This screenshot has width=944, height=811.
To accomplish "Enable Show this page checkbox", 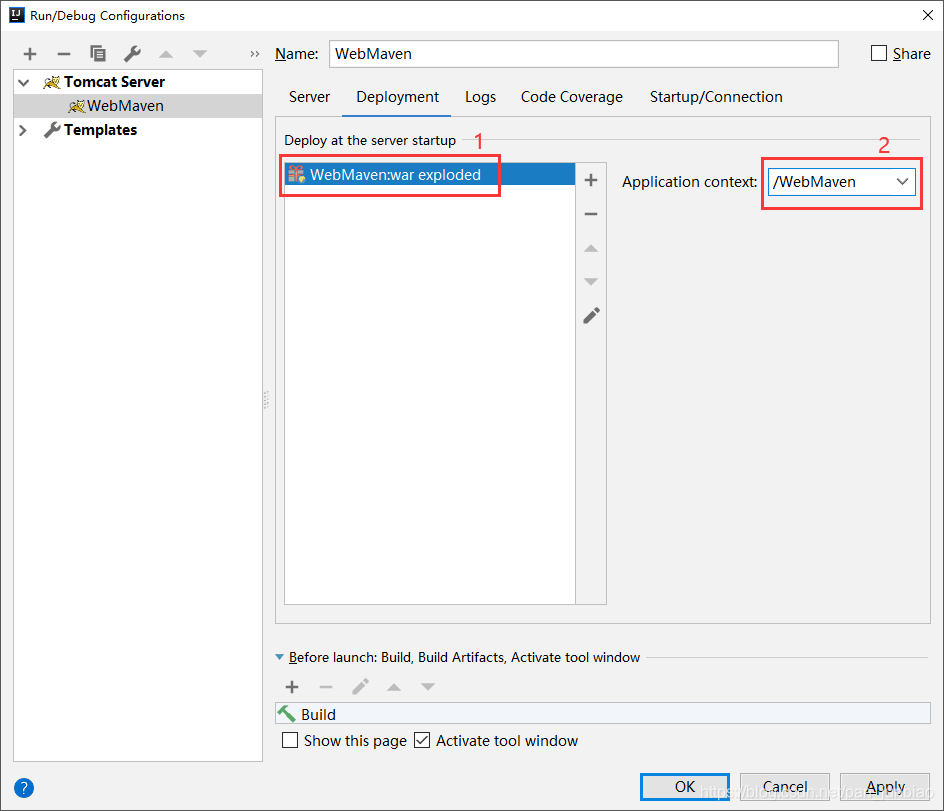I will click(290, 740).
